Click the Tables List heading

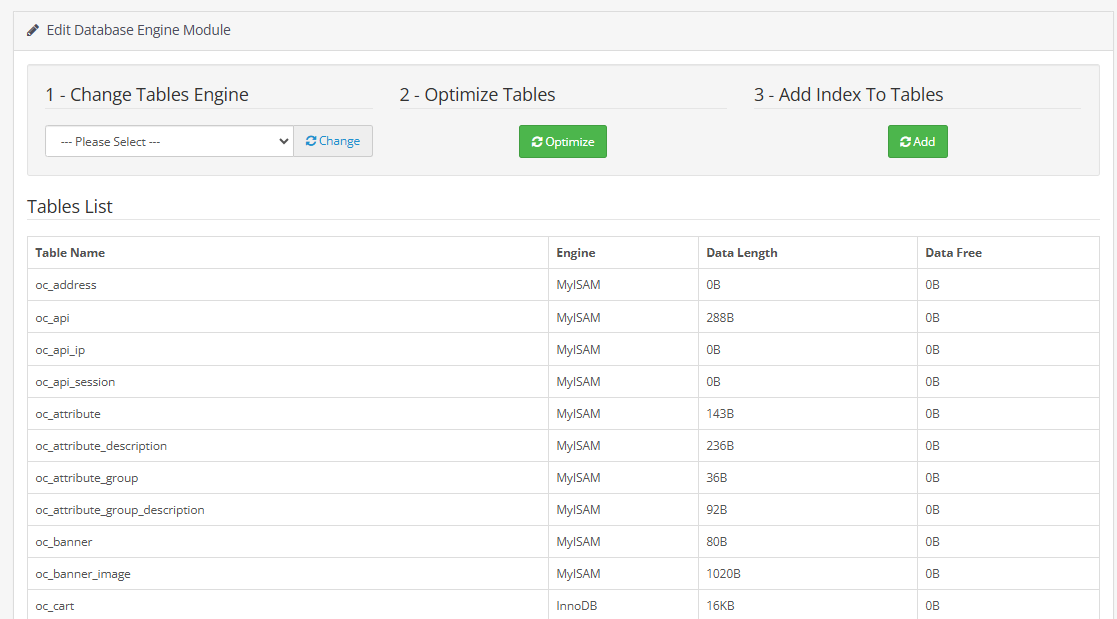(x=70, y=207)
